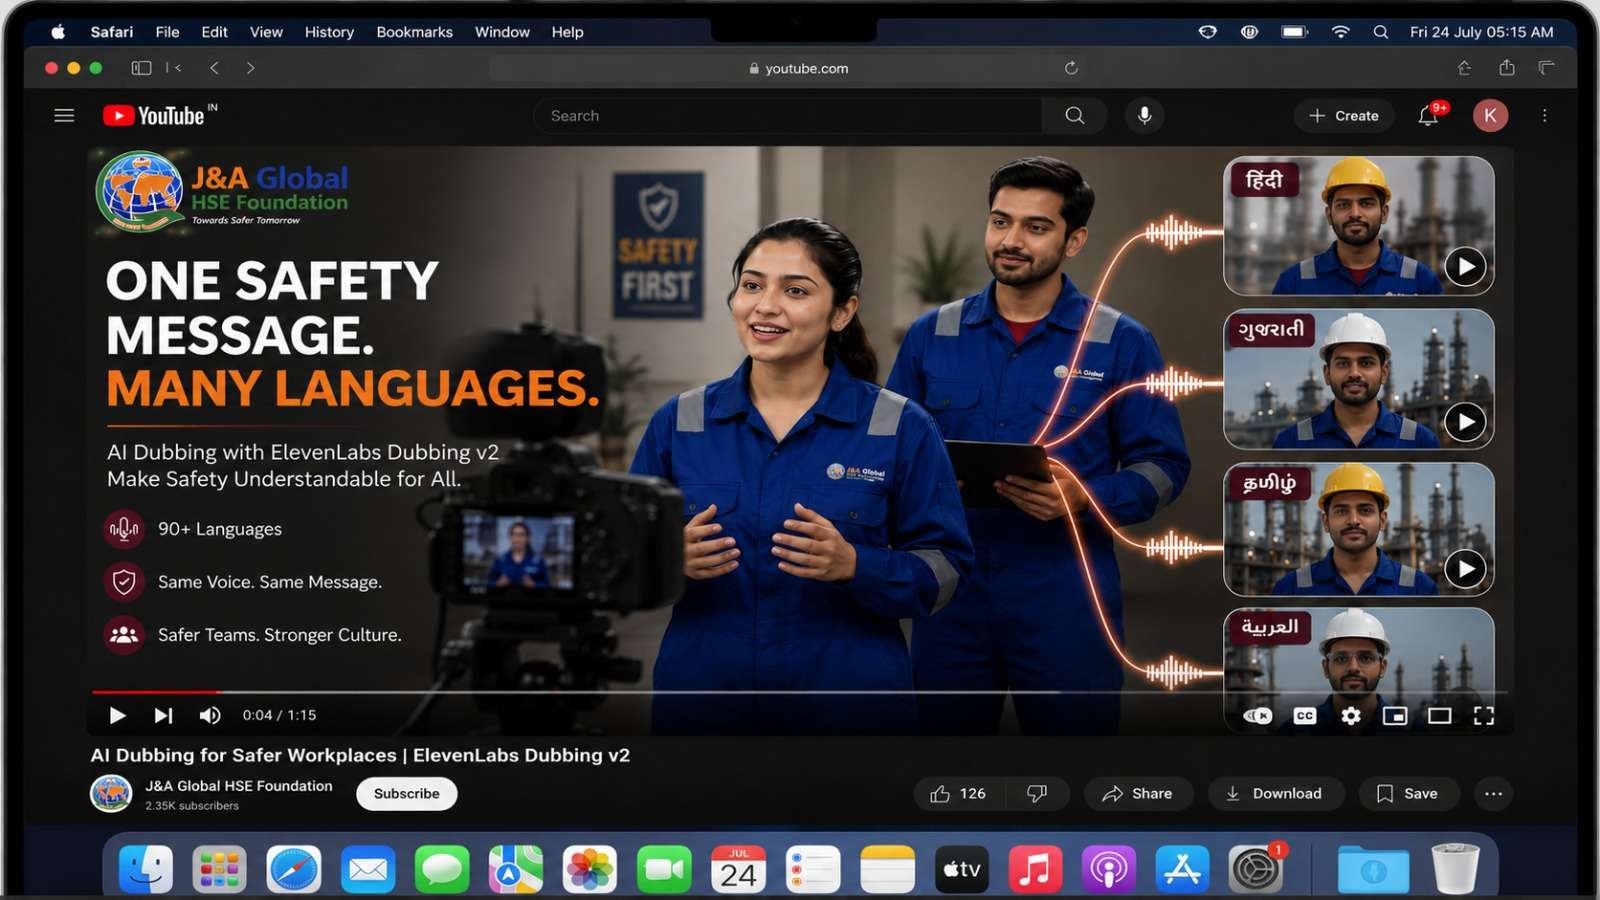The width and height of the screenshot is (1600, 900).
Task: Open the Edit menu
Action: [x=214, y=32]
